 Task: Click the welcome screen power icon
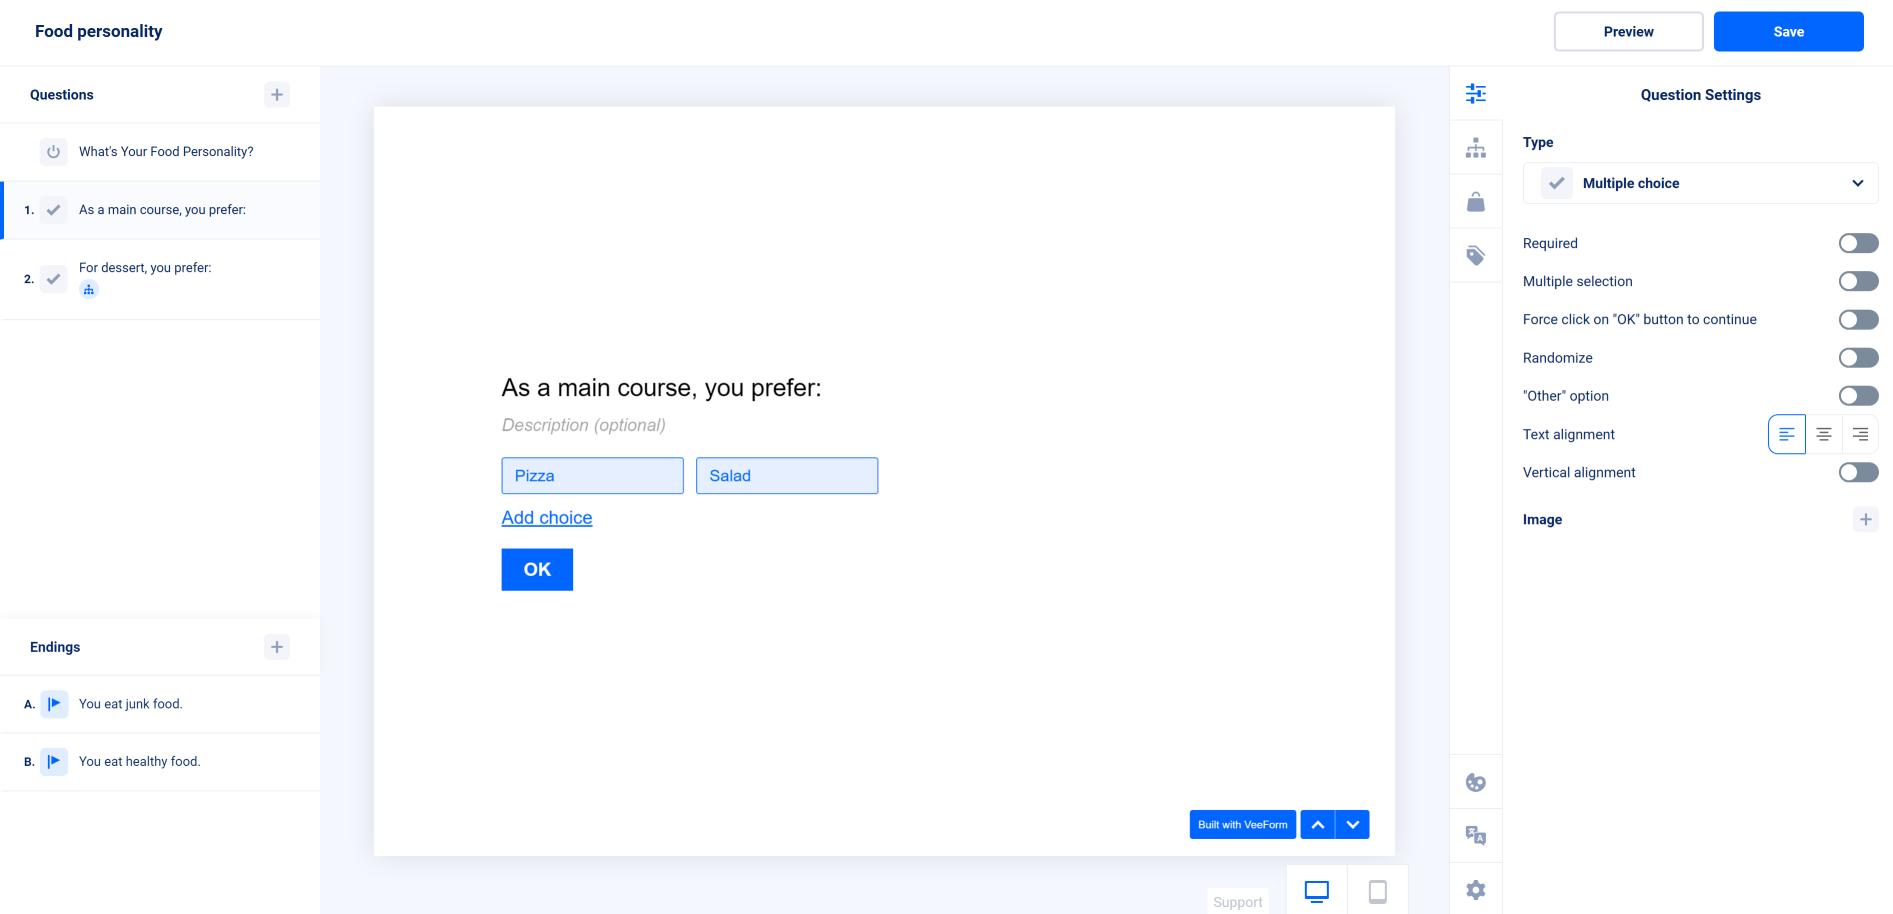[x=54, y=152]
